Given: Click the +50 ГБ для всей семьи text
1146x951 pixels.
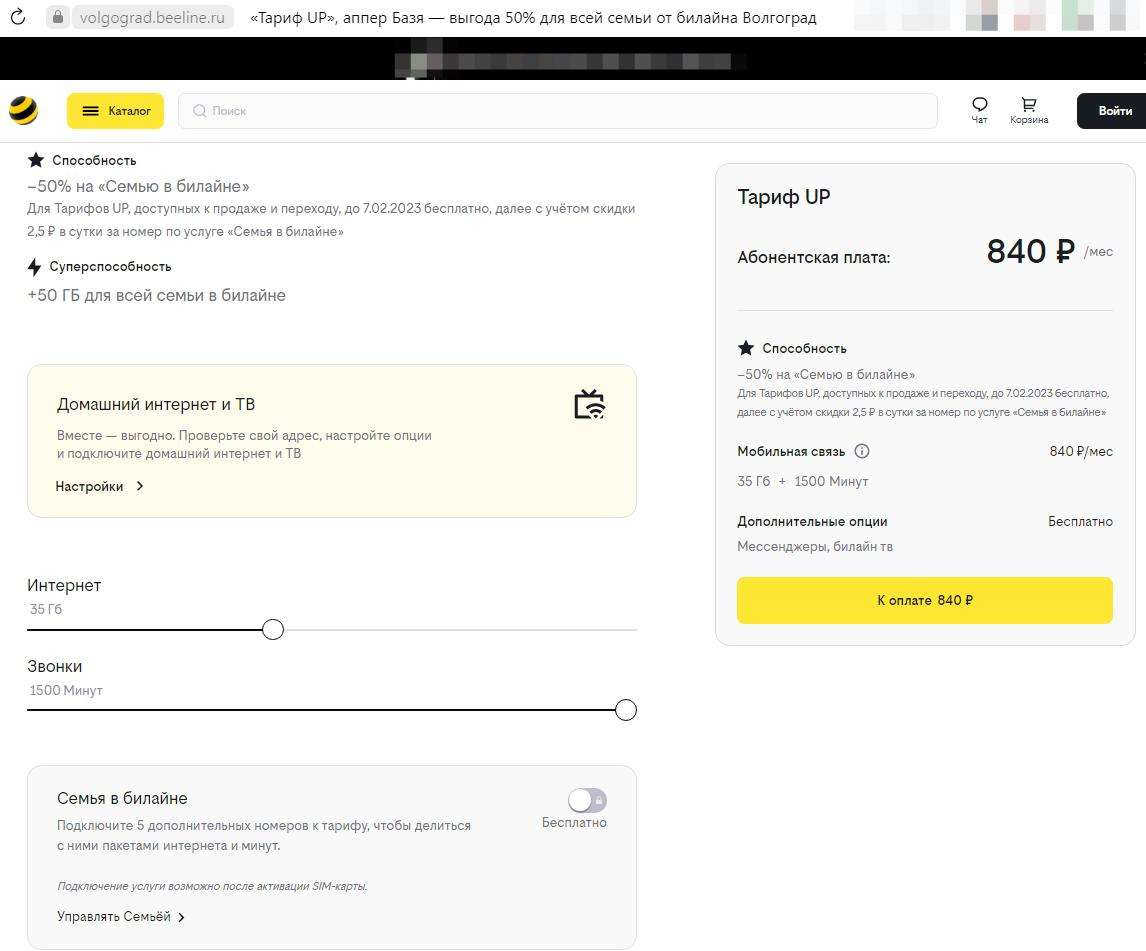Looking at the screenshot, I should click(x=156, y=295).
